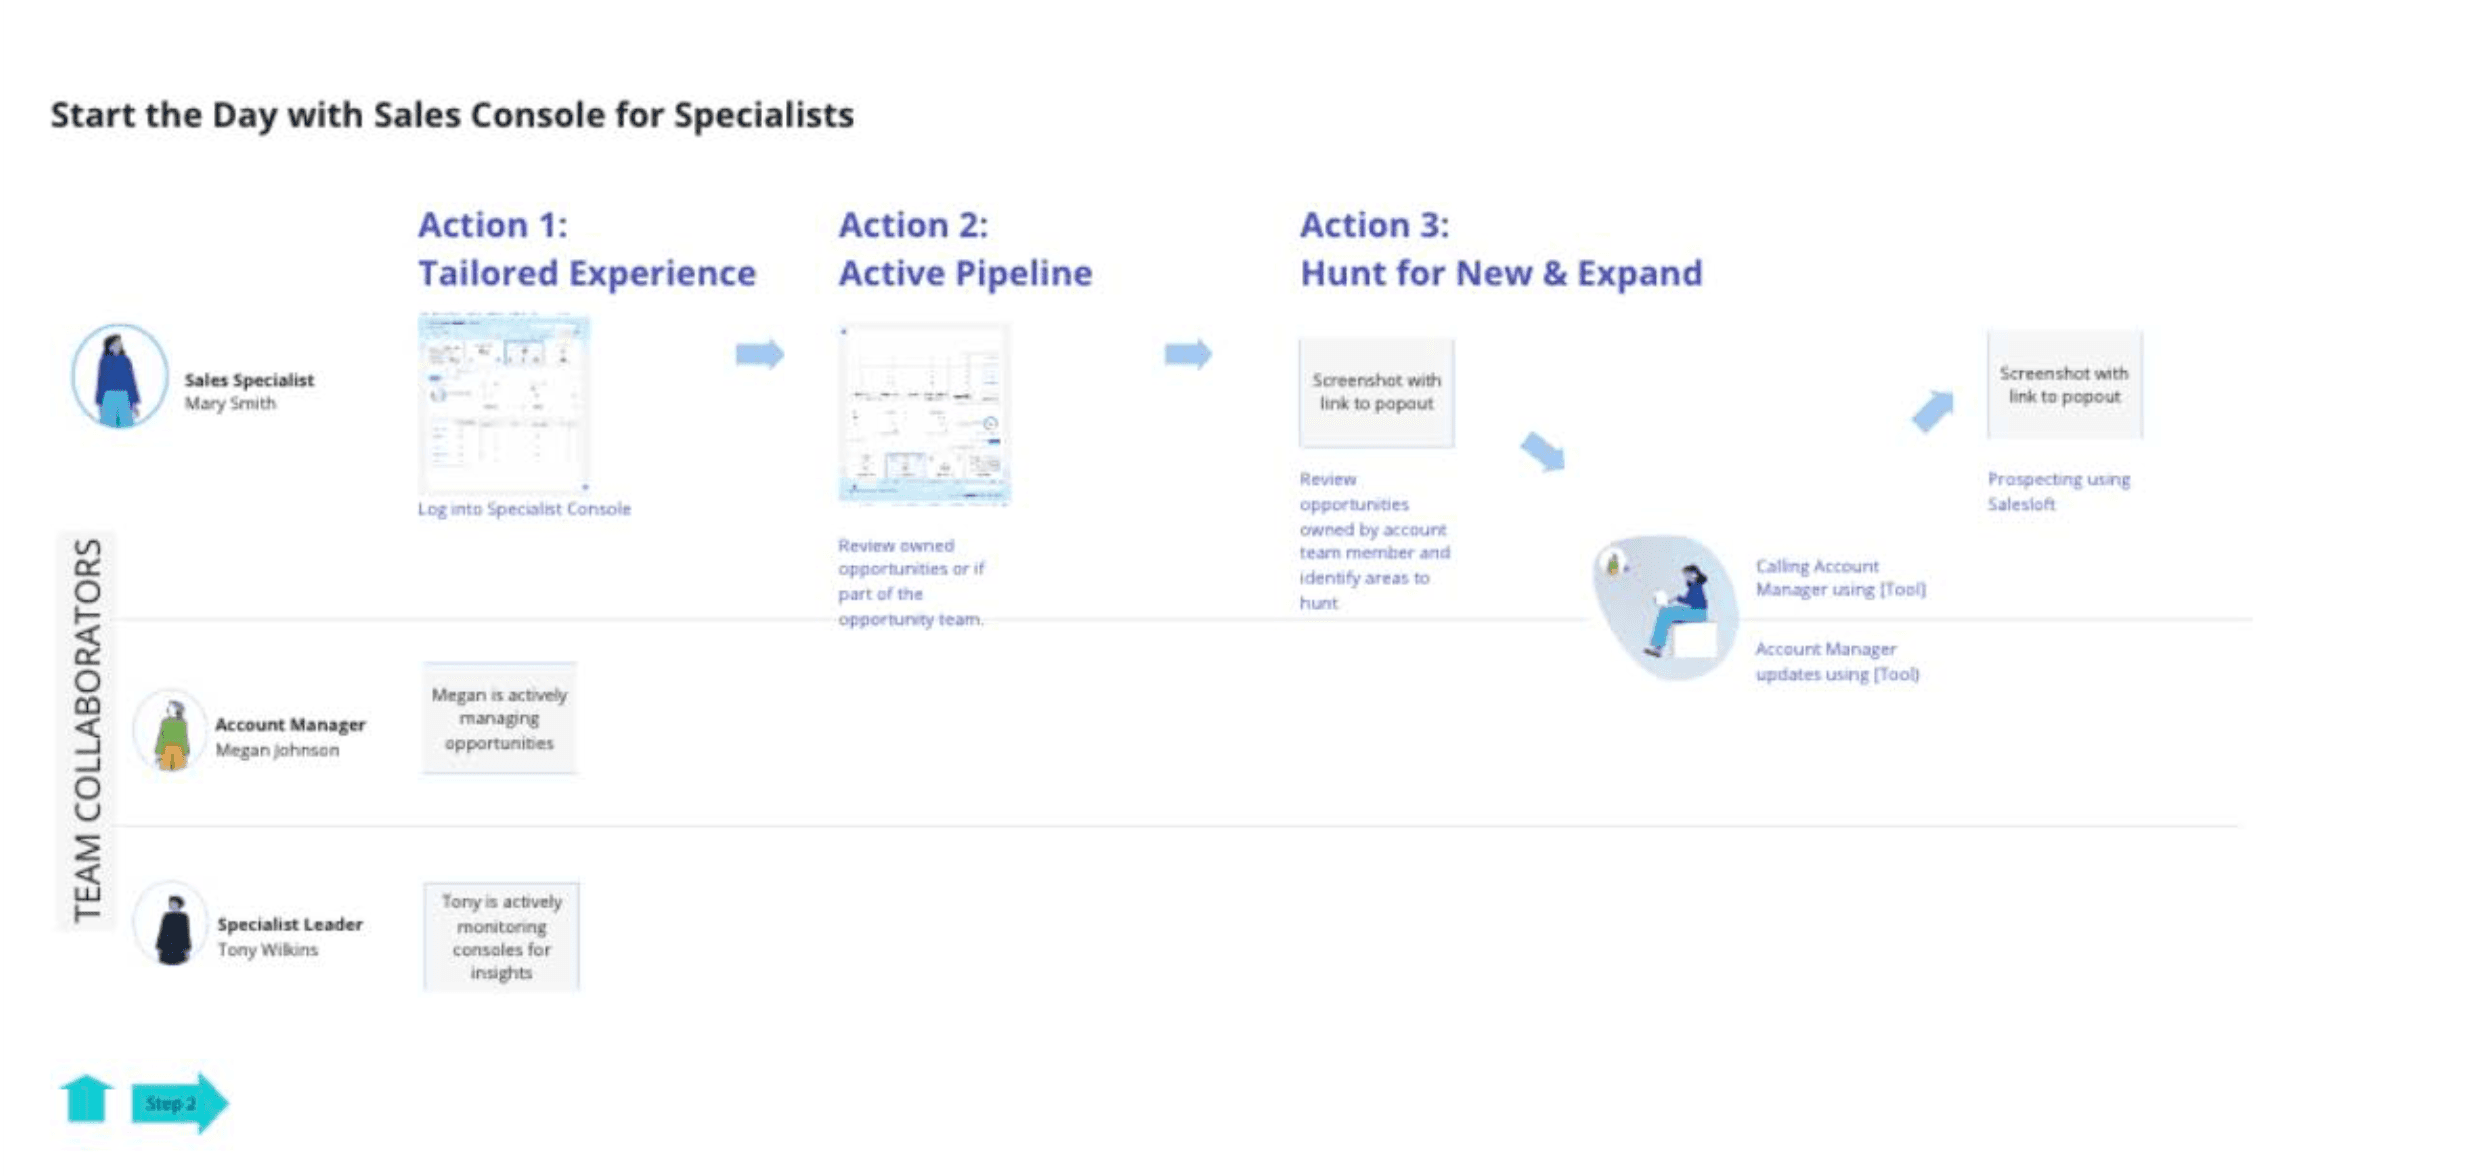Go to Step 2 arrow button
Viewport: 2488px width, 1176px height.
pyautogui.click(x=180, y=1102)
